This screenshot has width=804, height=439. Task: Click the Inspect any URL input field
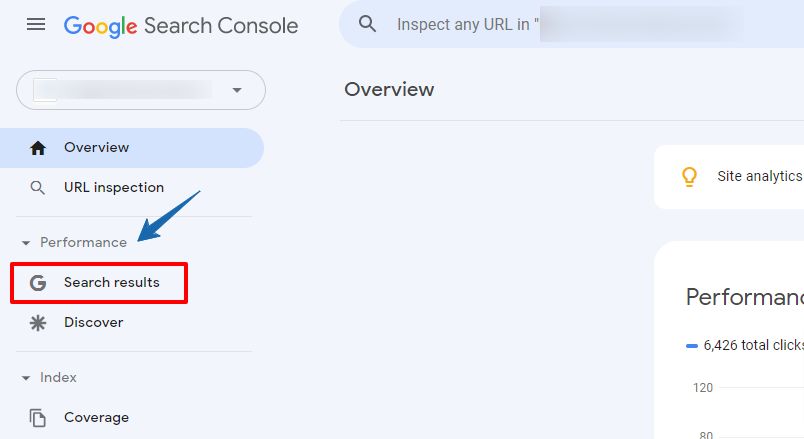(571, 24)
